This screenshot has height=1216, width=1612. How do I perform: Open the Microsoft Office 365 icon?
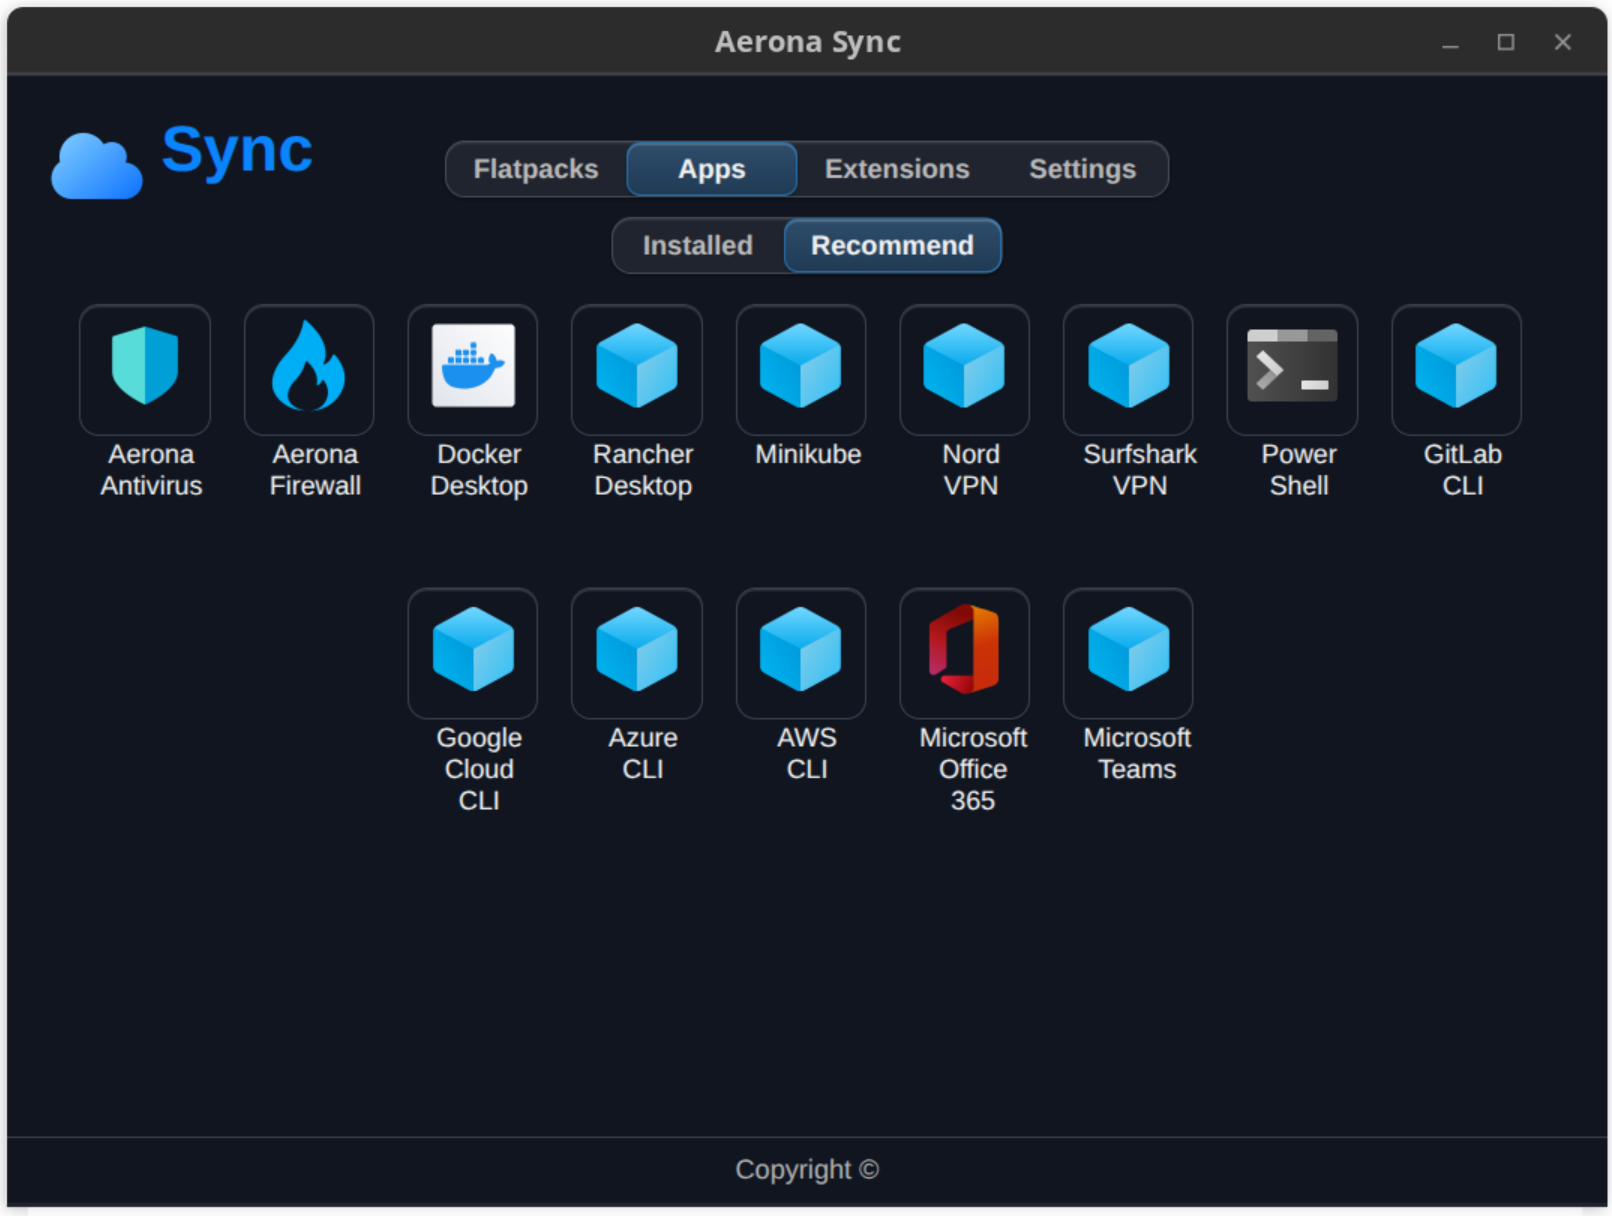click(x=965, y=653)
